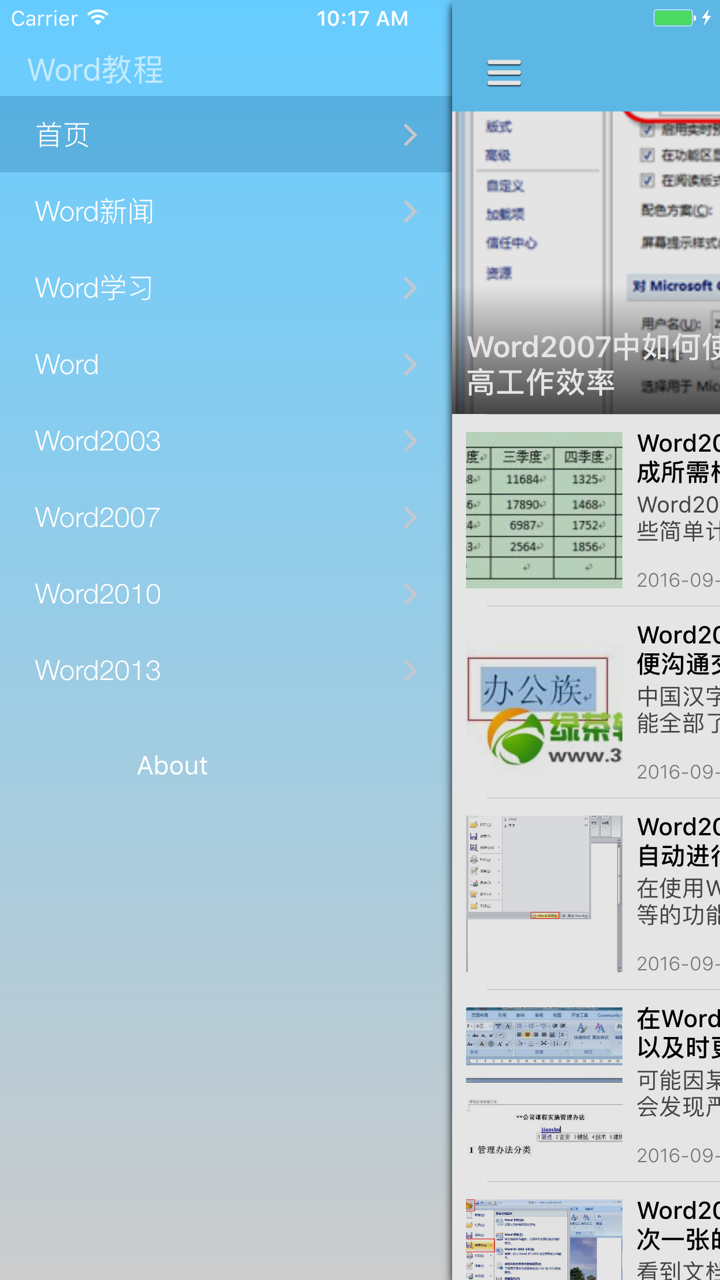
Task: Tap the Wi-Fi icon in the status bar
Action: 97,18
